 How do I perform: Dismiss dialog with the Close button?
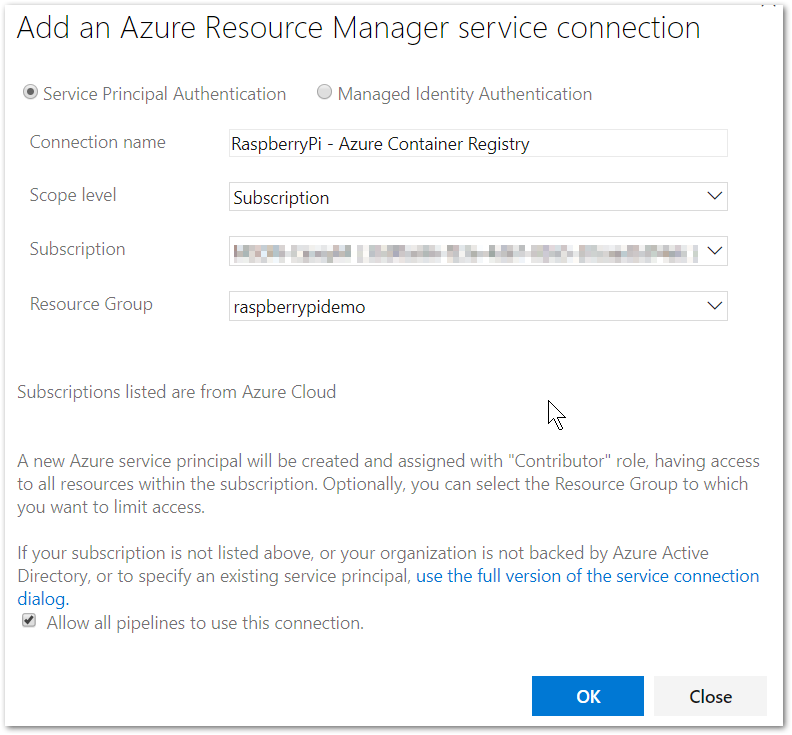(x=710, y=696)
